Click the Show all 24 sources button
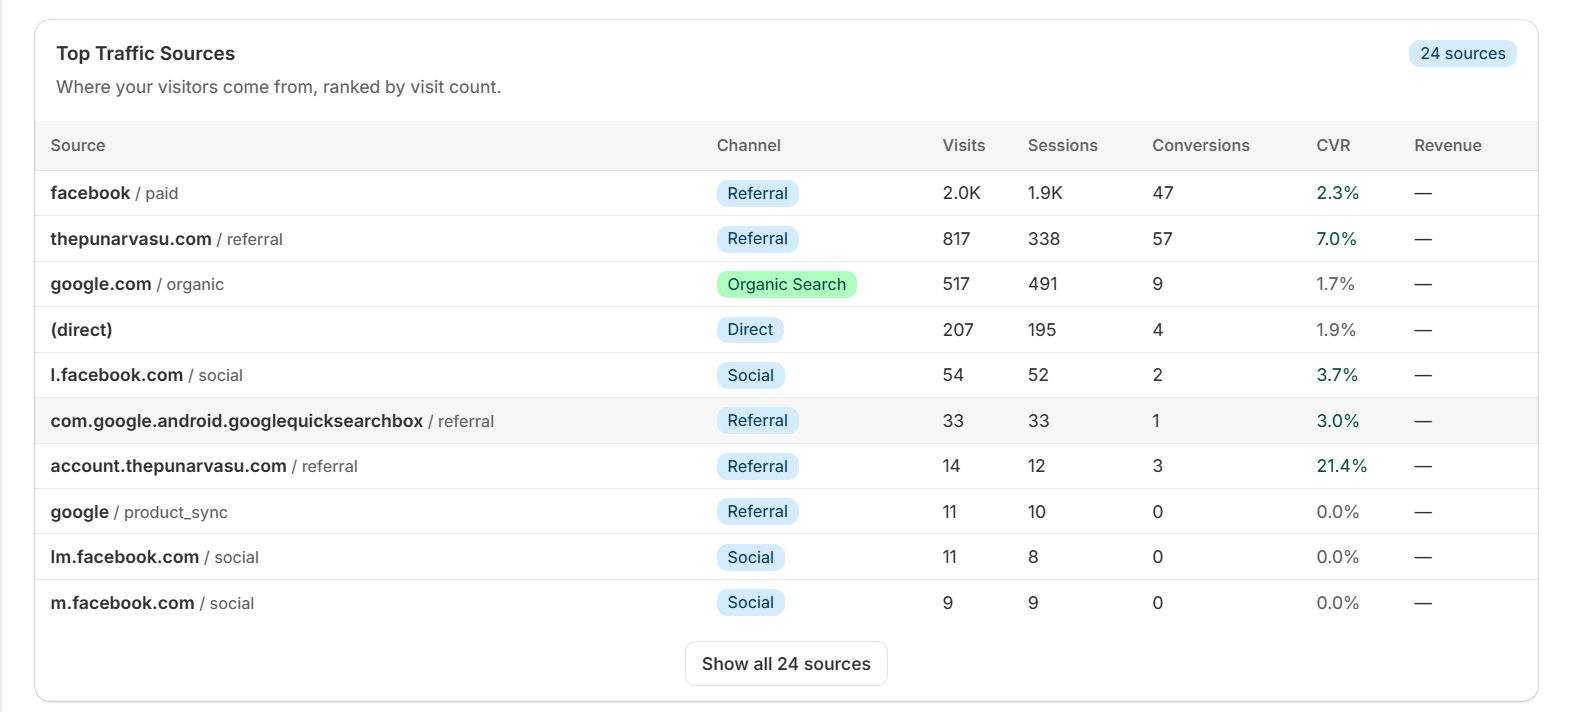Viewport: 1574px width, 712px height. point(786,664)
